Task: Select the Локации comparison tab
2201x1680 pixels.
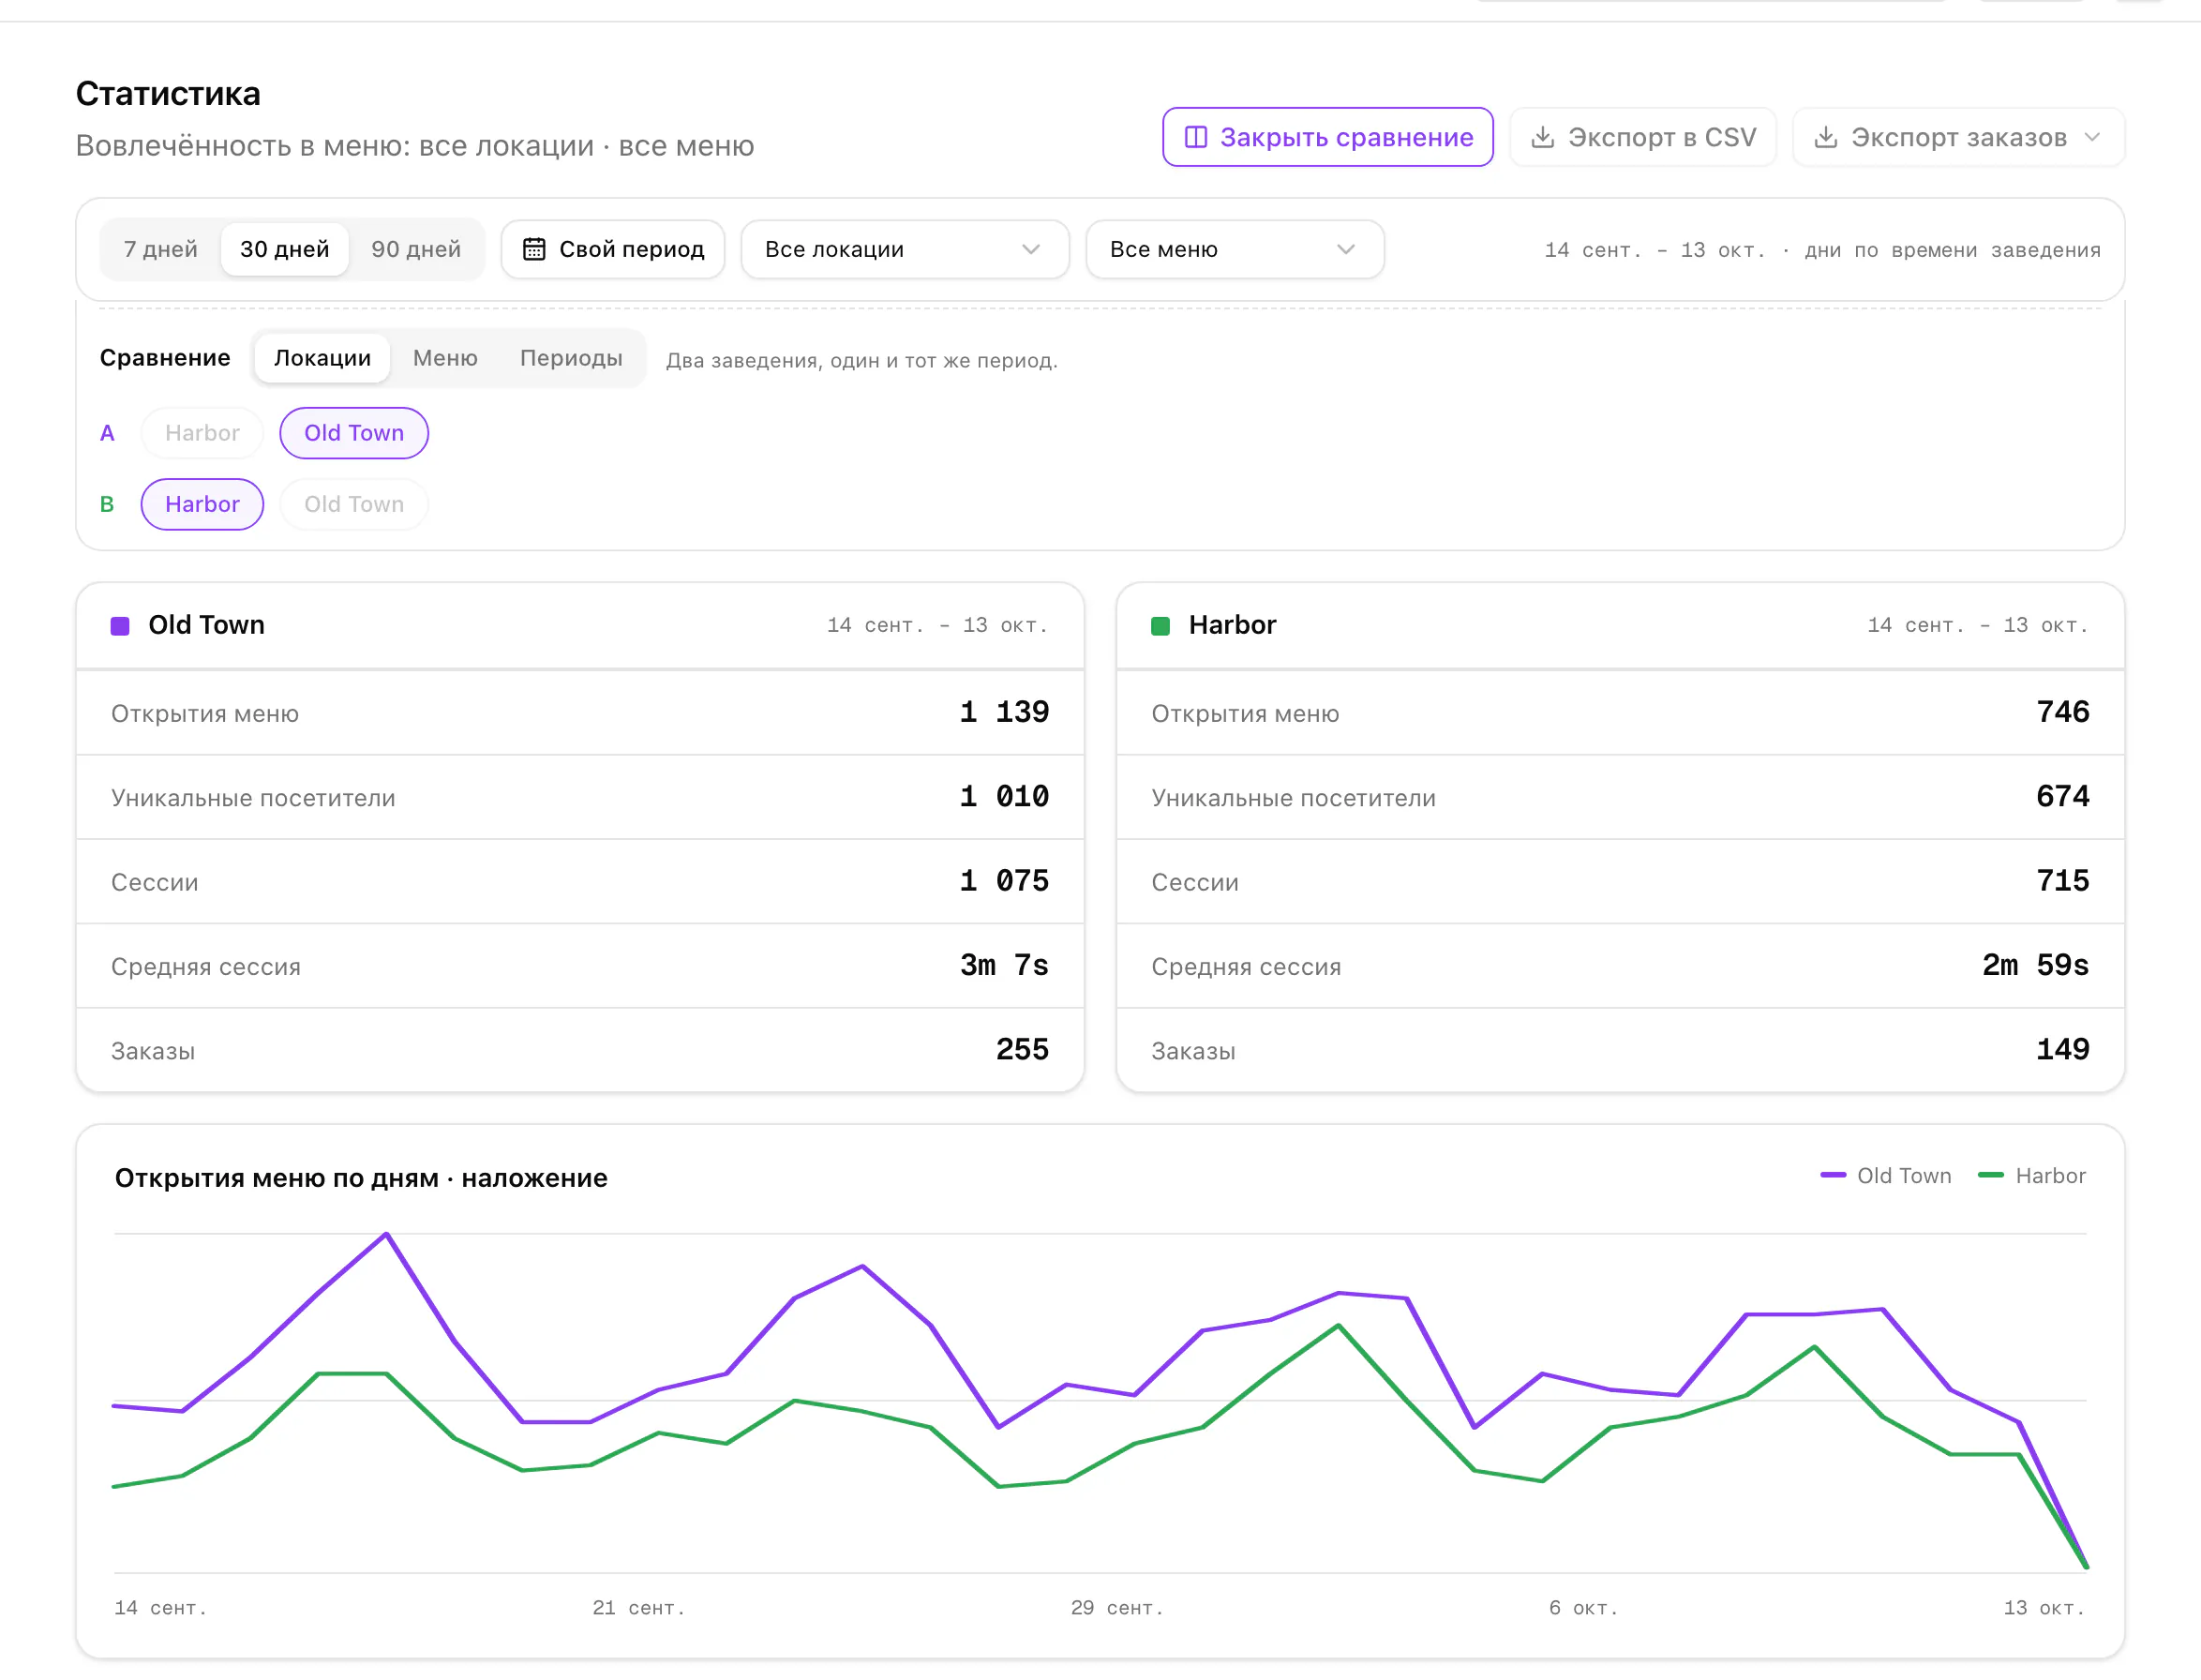Action: point(322,358)
